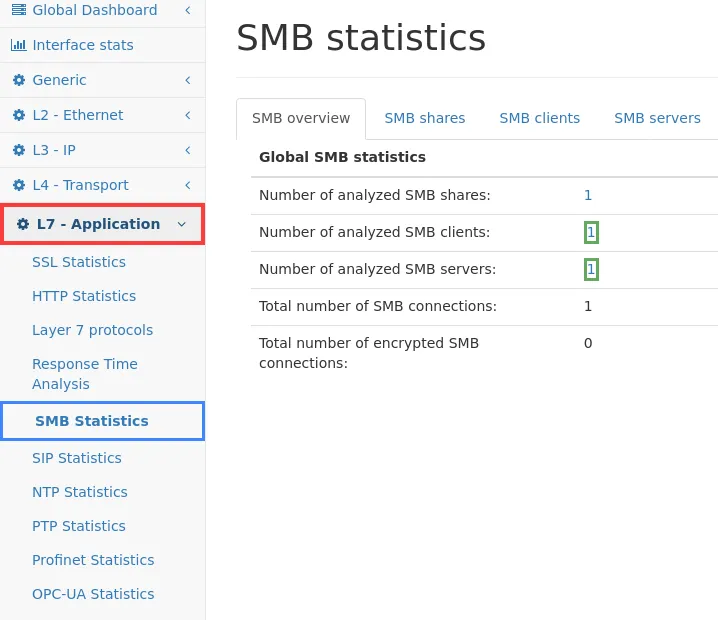718x620 pixels.
Task: Click the gear icon beside Generic
Action: pyautogui.click(x=19, y=80)
